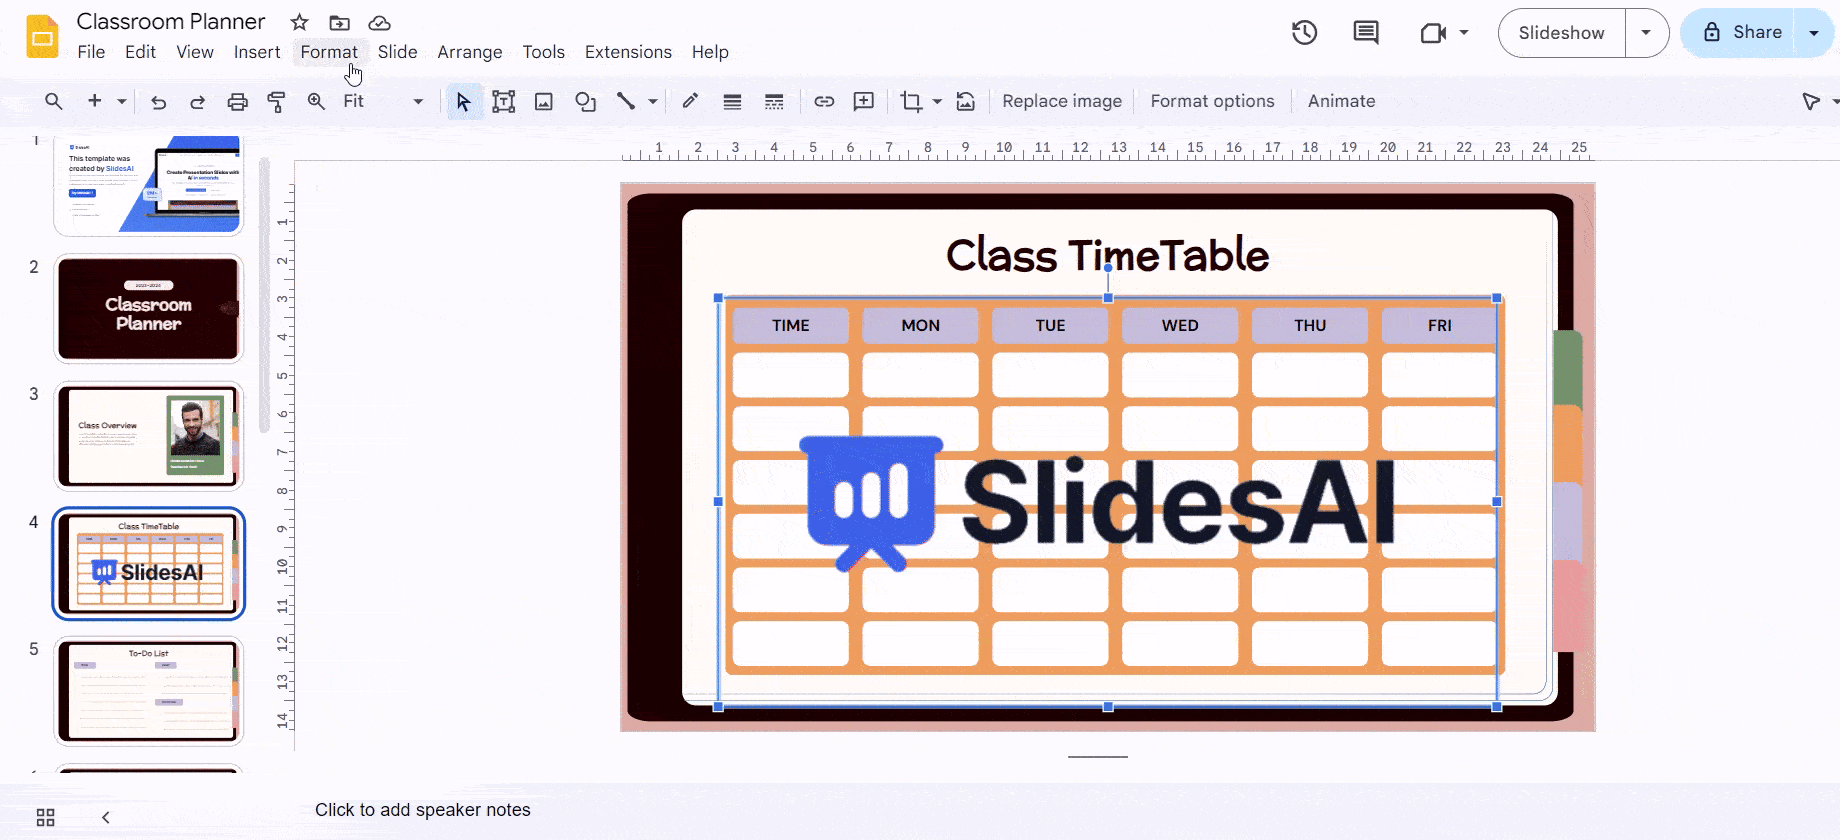Select slide 3 Class Overview thumbnail
The image size is (1840, 840).
(148, 436)
